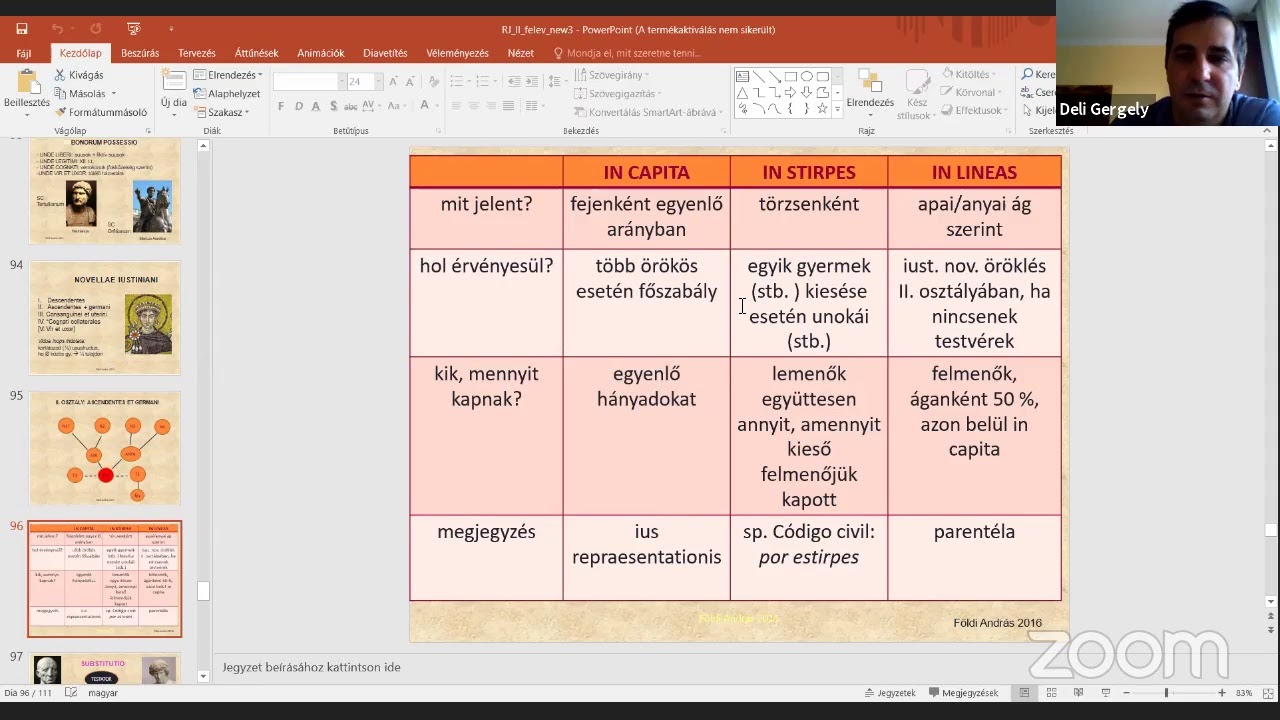Select the Formátummásoló format painter

click(x=101, y=112)
